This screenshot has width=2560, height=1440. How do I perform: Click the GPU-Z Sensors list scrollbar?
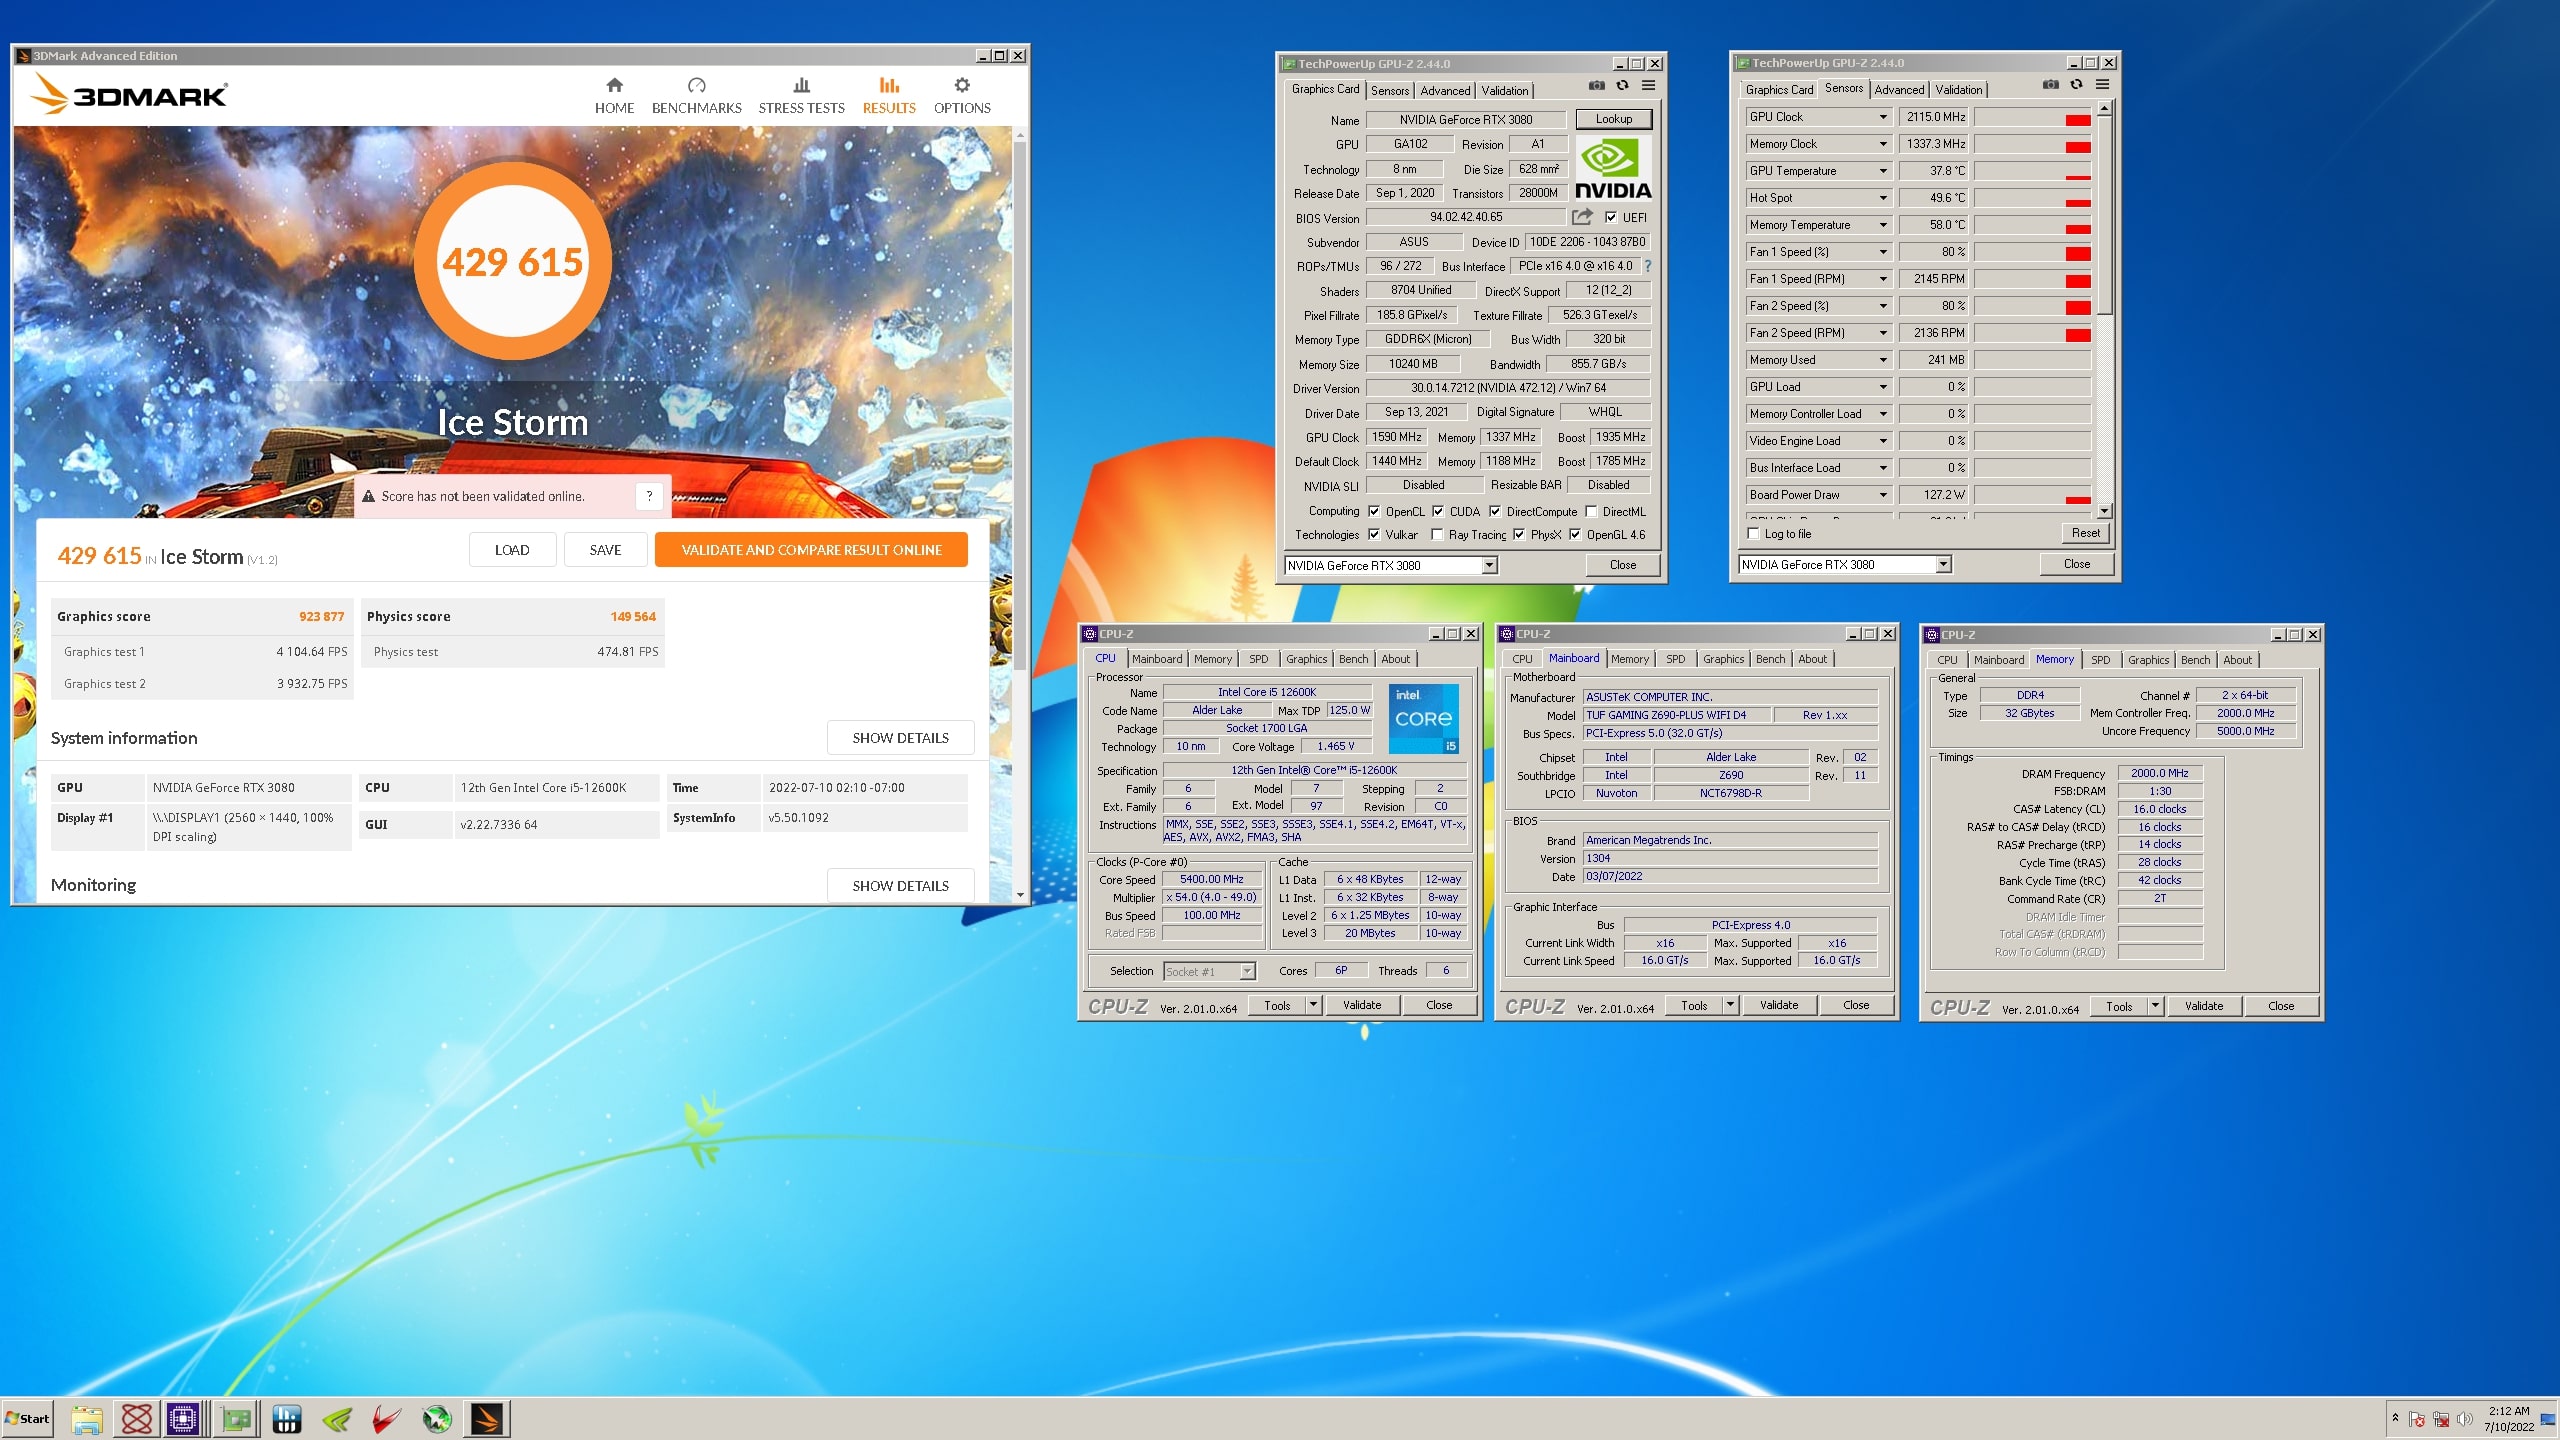pyautogui.click(x=2104, y=215)
